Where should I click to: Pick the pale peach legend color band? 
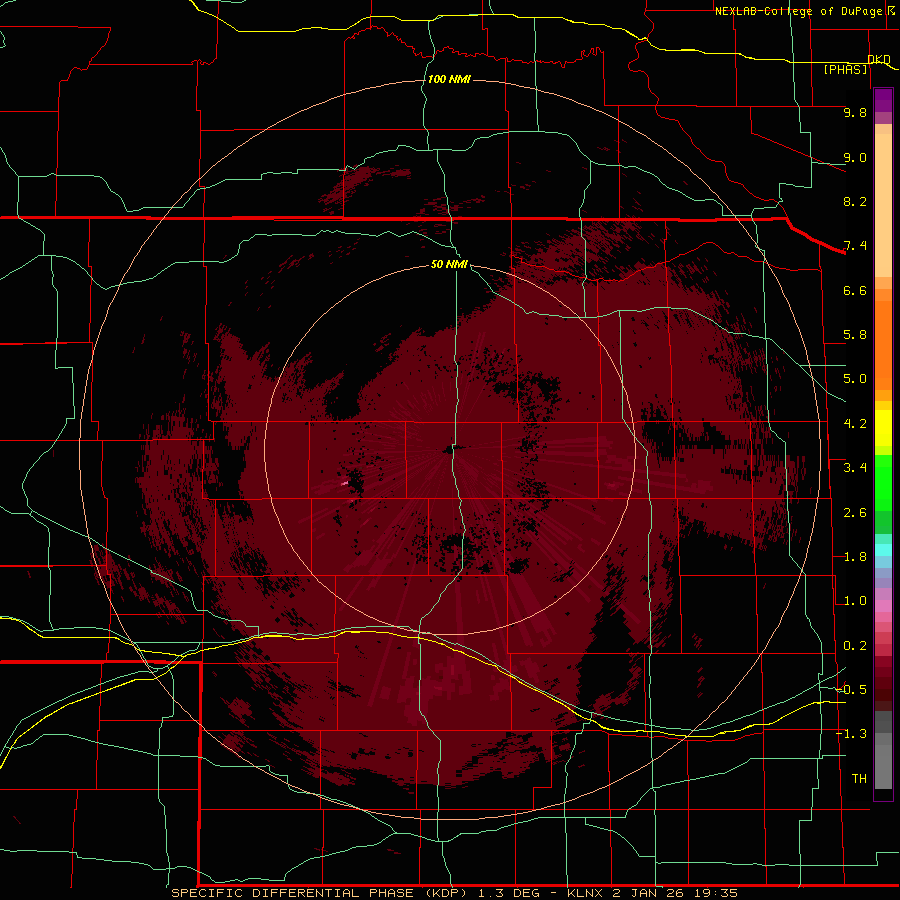[x=883, y=205]
